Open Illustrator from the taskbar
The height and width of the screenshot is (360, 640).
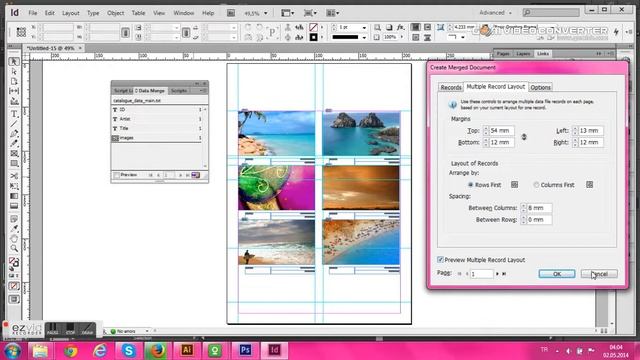pyautogui.click(x=187, y=350)
